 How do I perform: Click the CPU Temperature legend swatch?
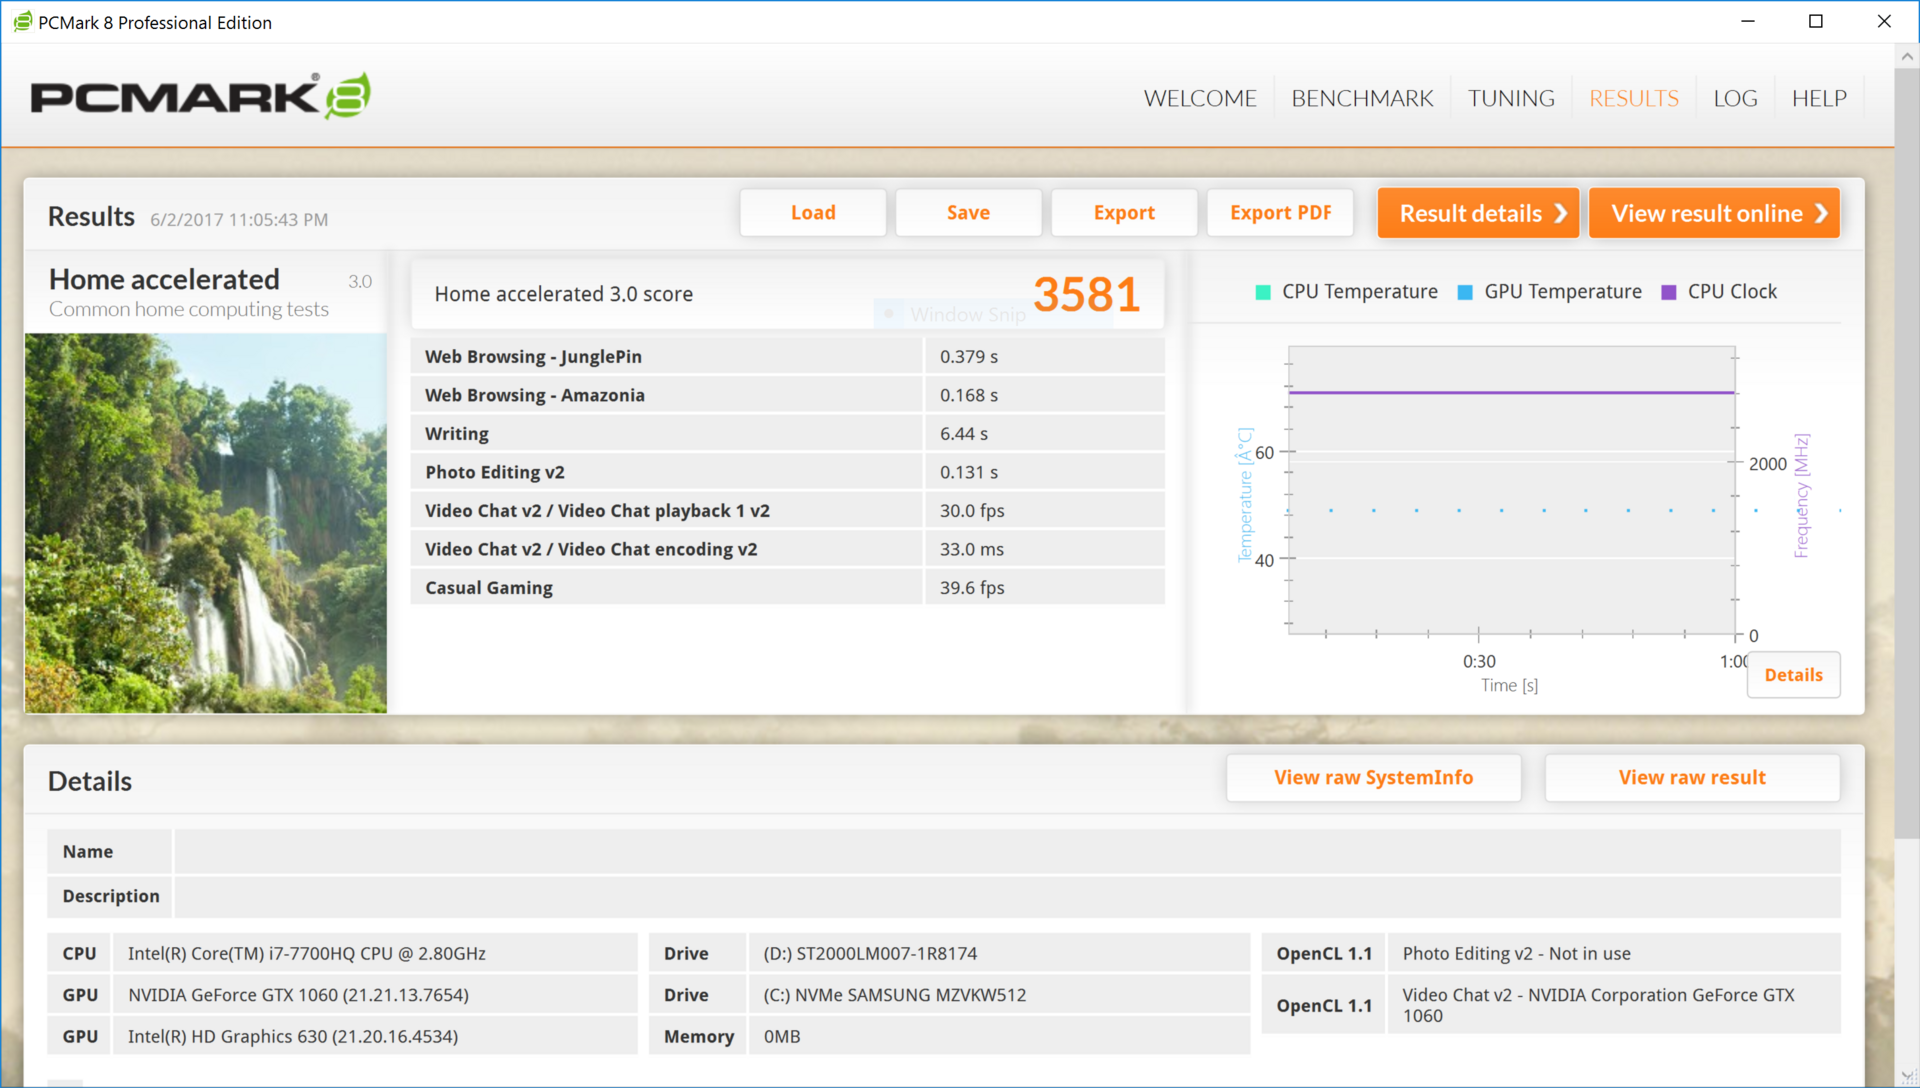coord(1263,292)
